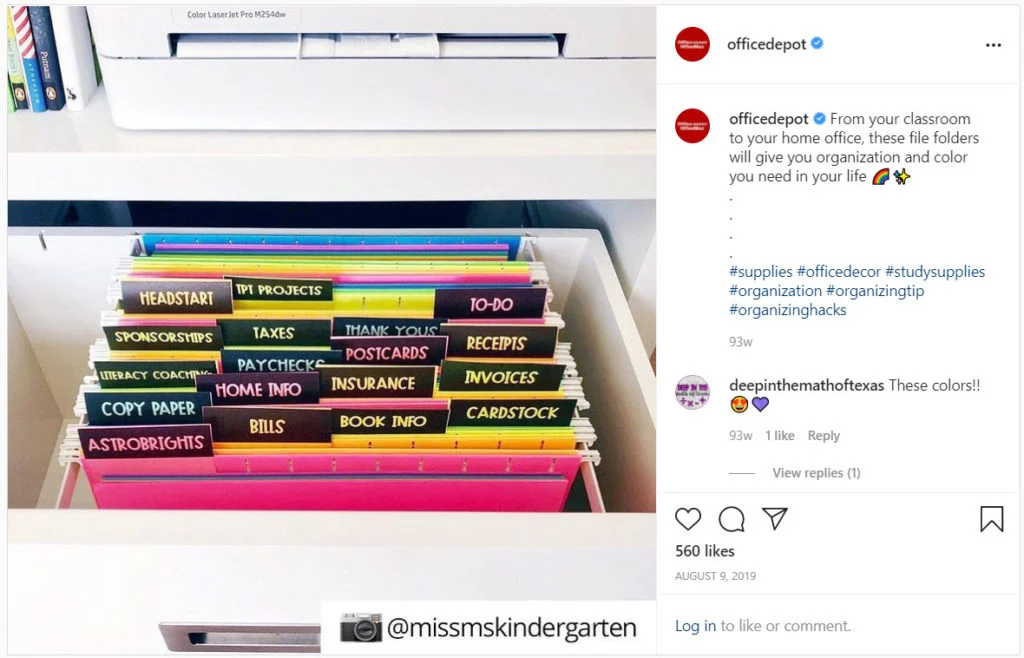Open the #organizinghacks hashtag
The image size is (1024, 658).
pyautogui.click(x=788, y=310)
